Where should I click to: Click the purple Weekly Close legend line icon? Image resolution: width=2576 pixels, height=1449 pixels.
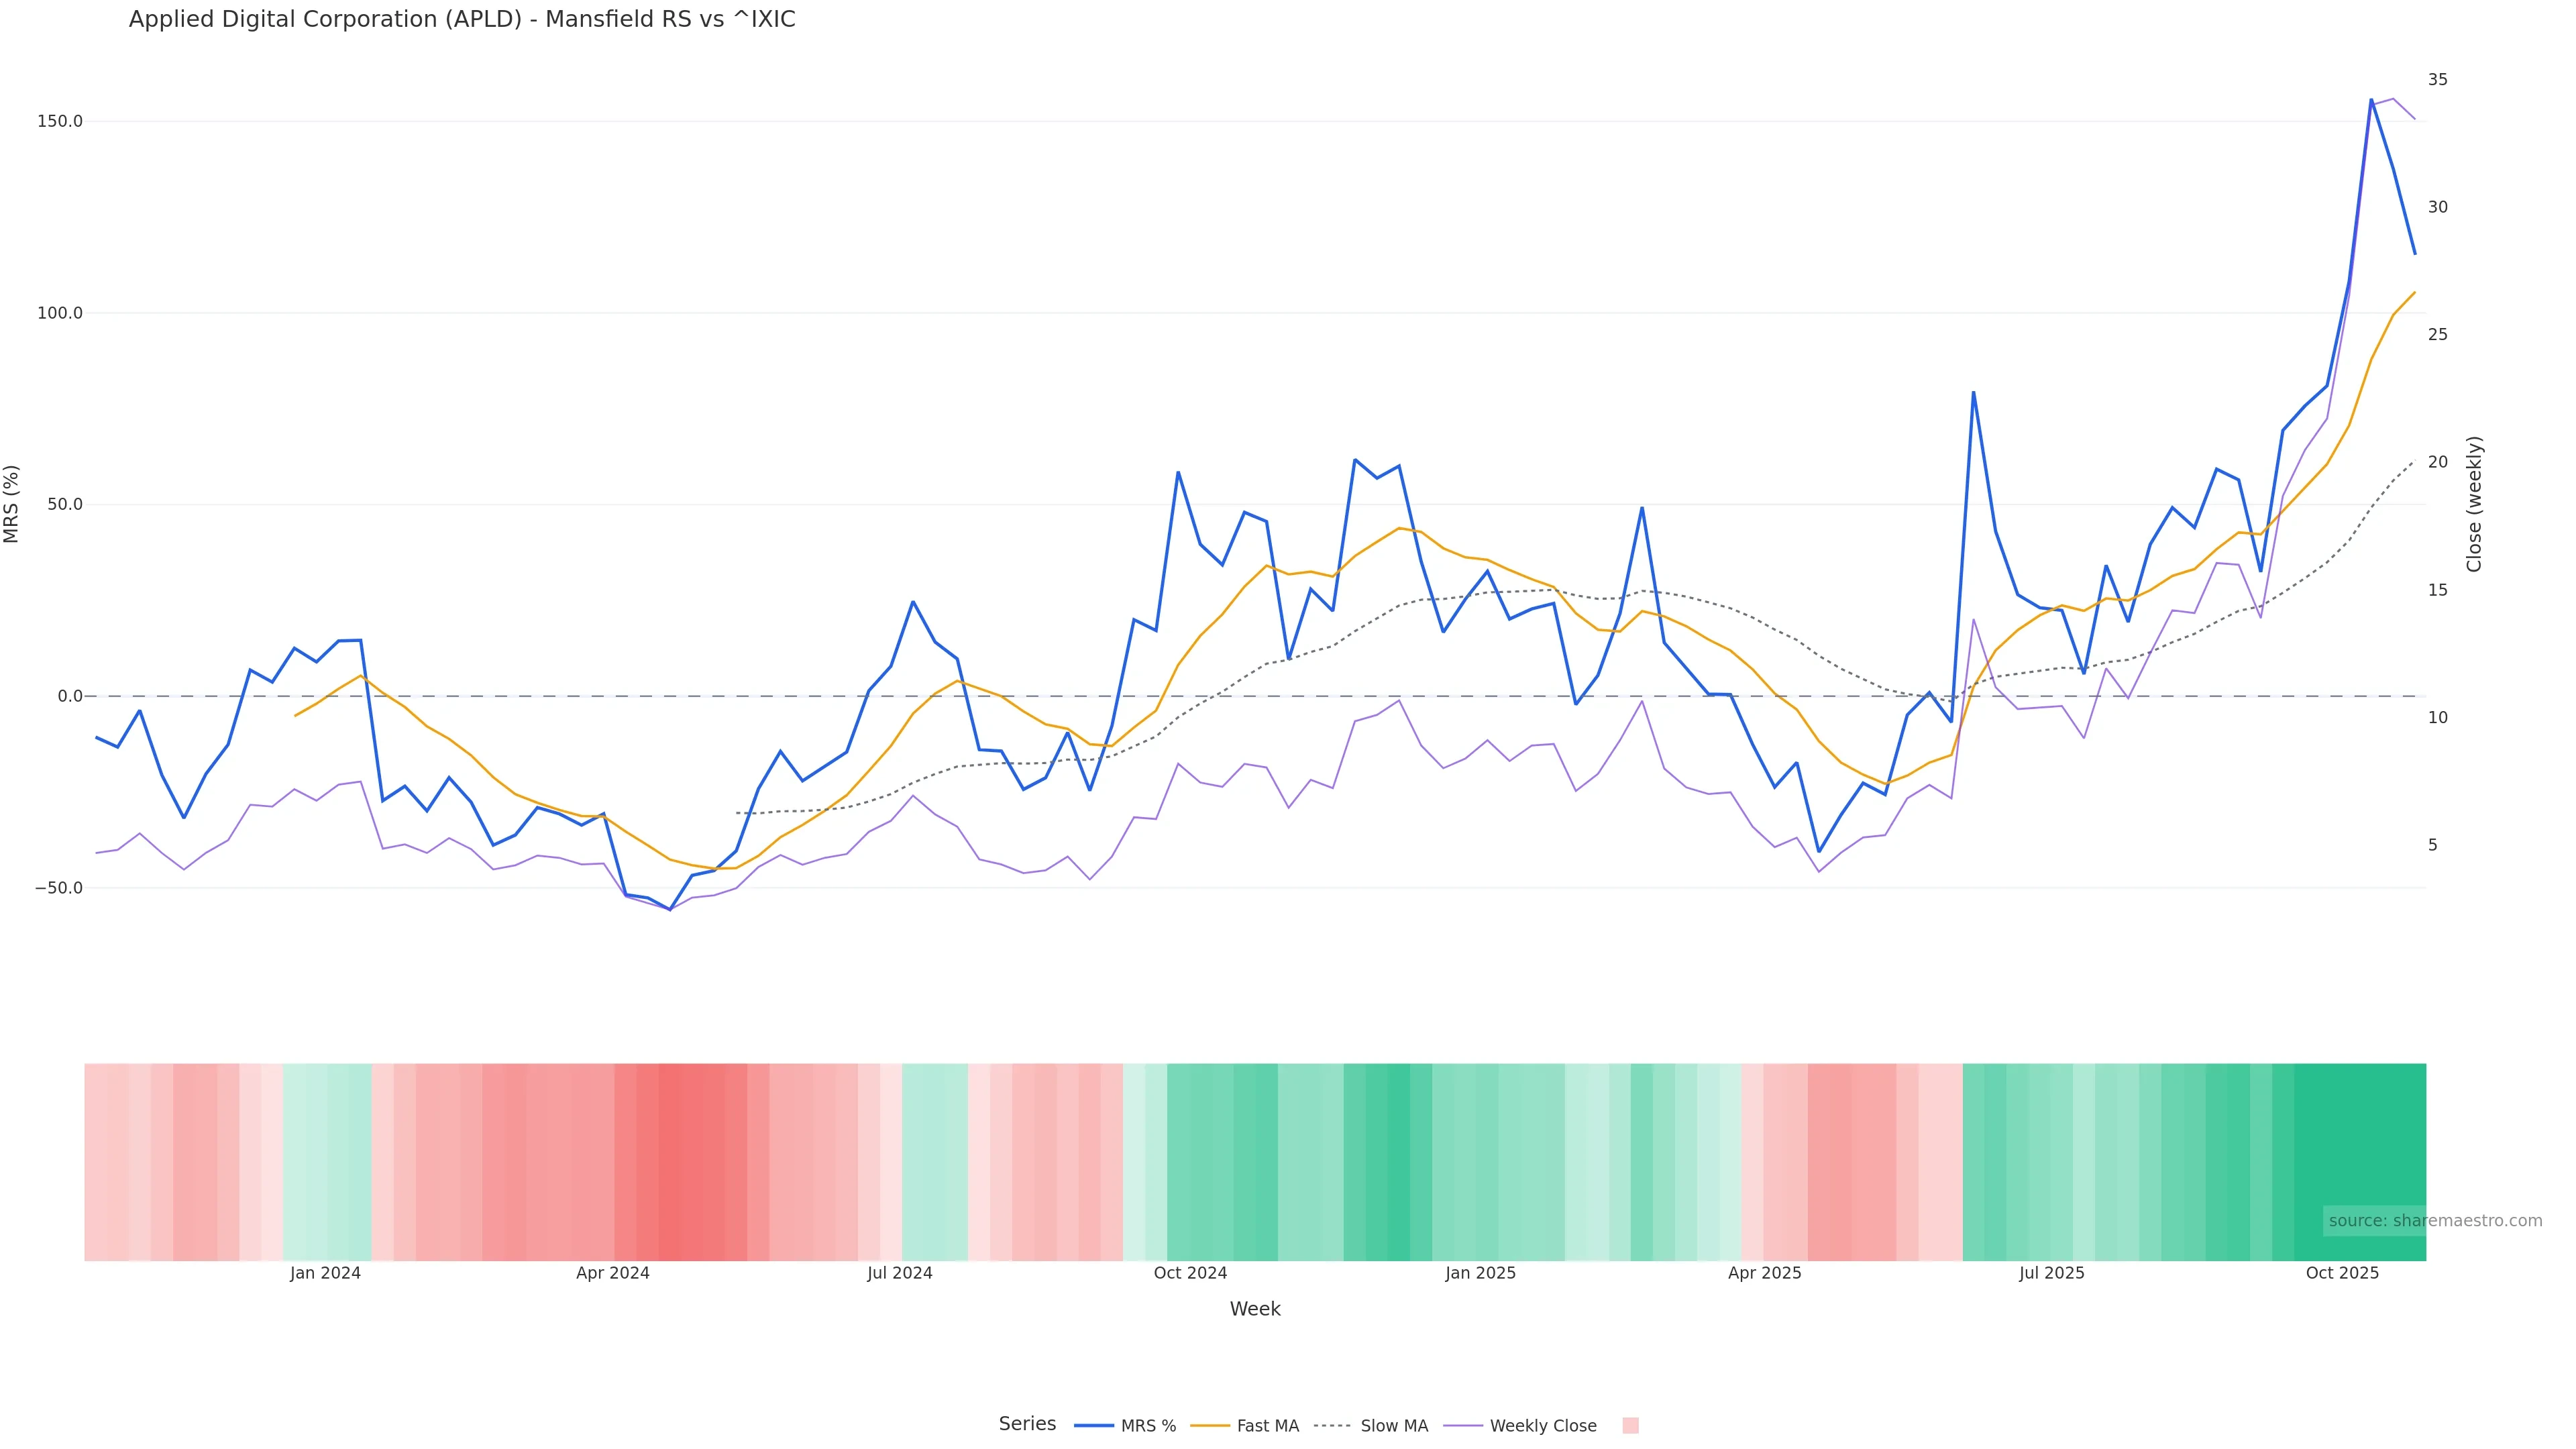pos(1463,1426)
